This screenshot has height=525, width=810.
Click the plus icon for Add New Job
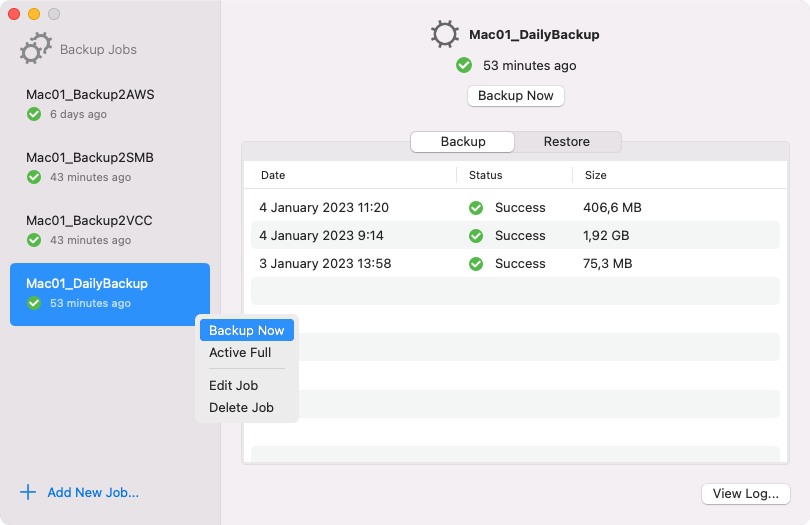pos(28,492)
